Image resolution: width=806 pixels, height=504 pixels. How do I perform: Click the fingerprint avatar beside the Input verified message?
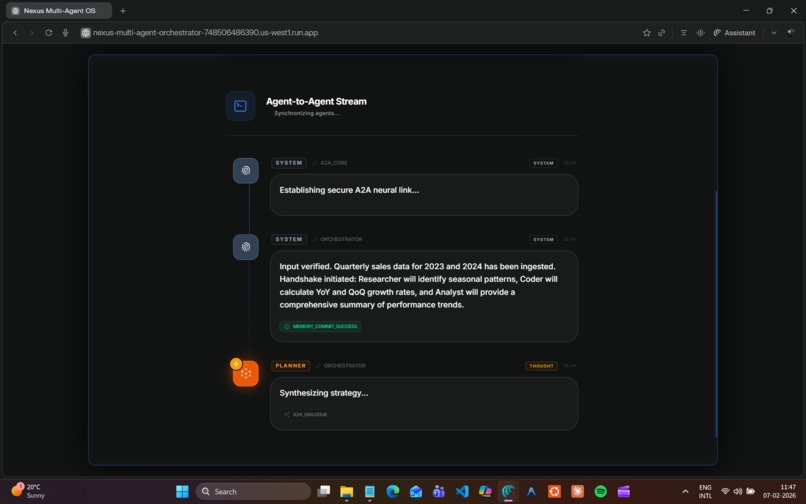point(246,247)
